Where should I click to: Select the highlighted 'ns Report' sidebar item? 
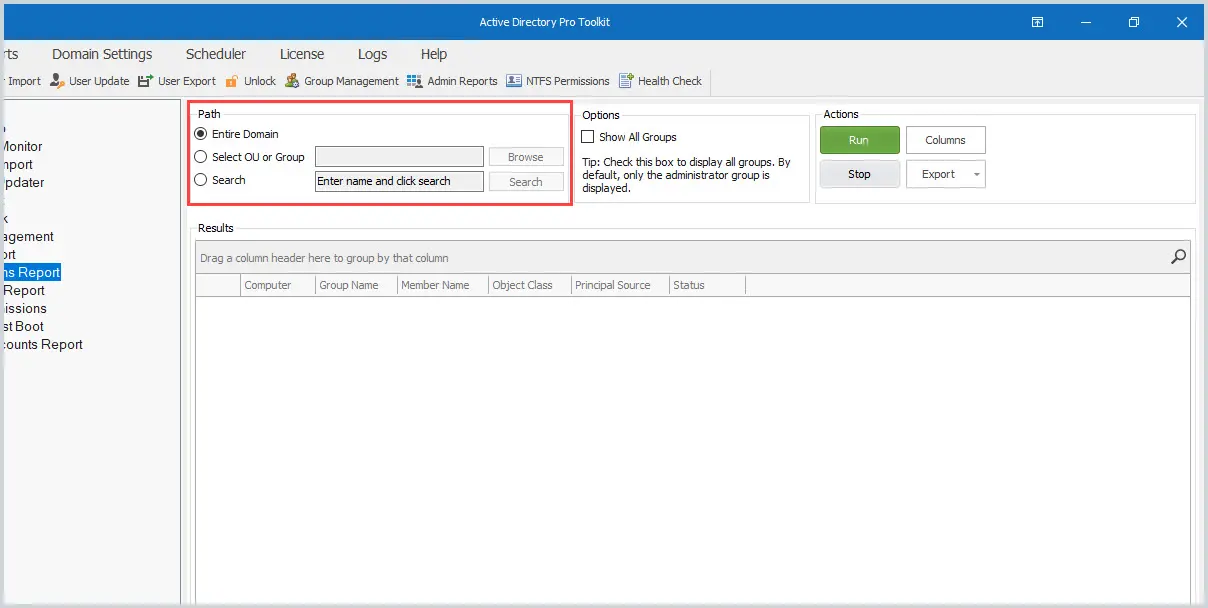(x=30, y=272)
